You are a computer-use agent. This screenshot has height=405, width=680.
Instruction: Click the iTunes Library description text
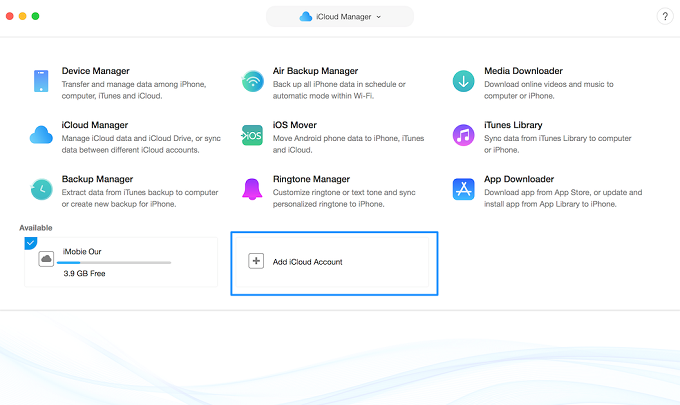click(558, 144)
